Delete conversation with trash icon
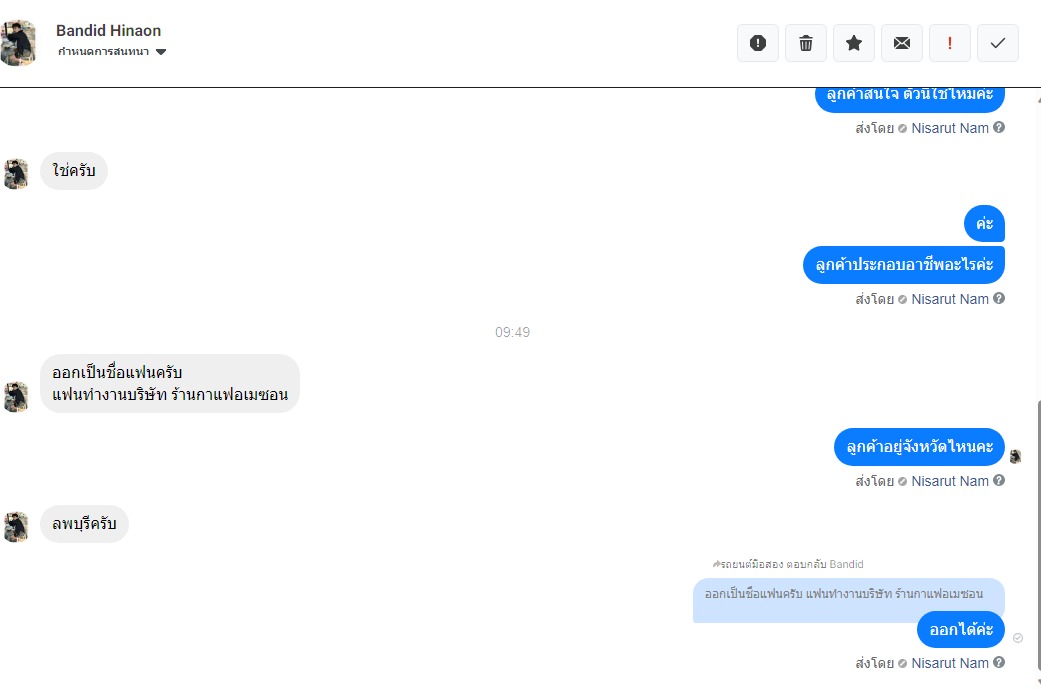 click(806, 43)
